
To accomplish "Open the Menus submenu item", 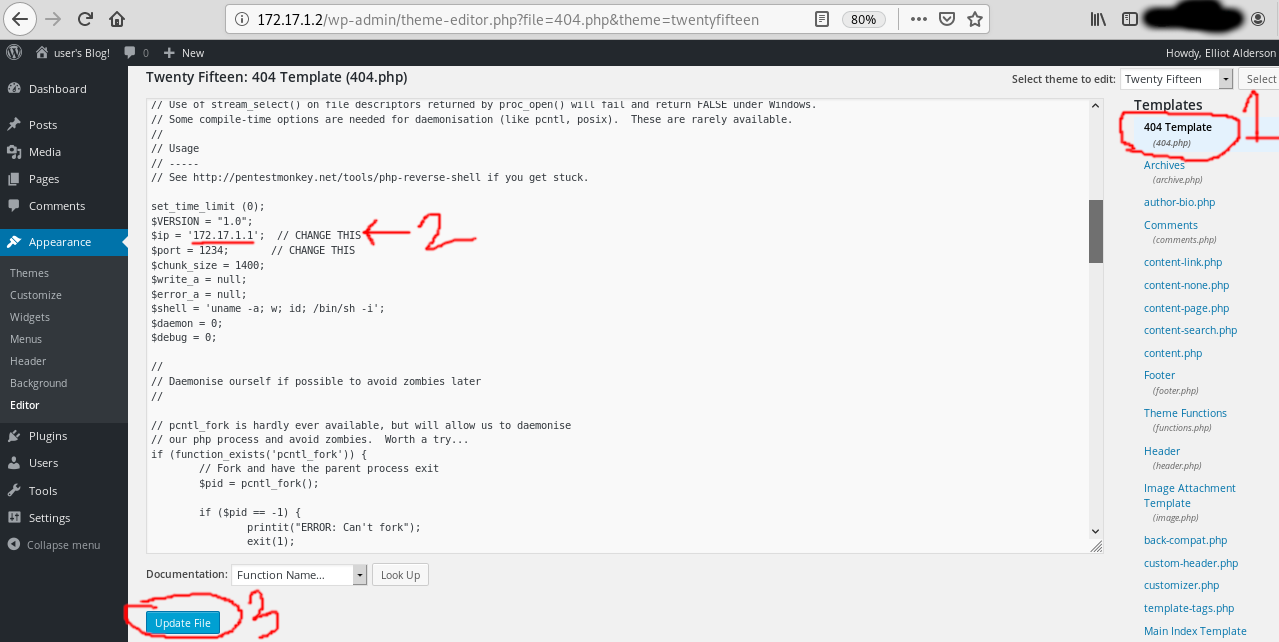I will pyautogui.click(x=26, y=339).
